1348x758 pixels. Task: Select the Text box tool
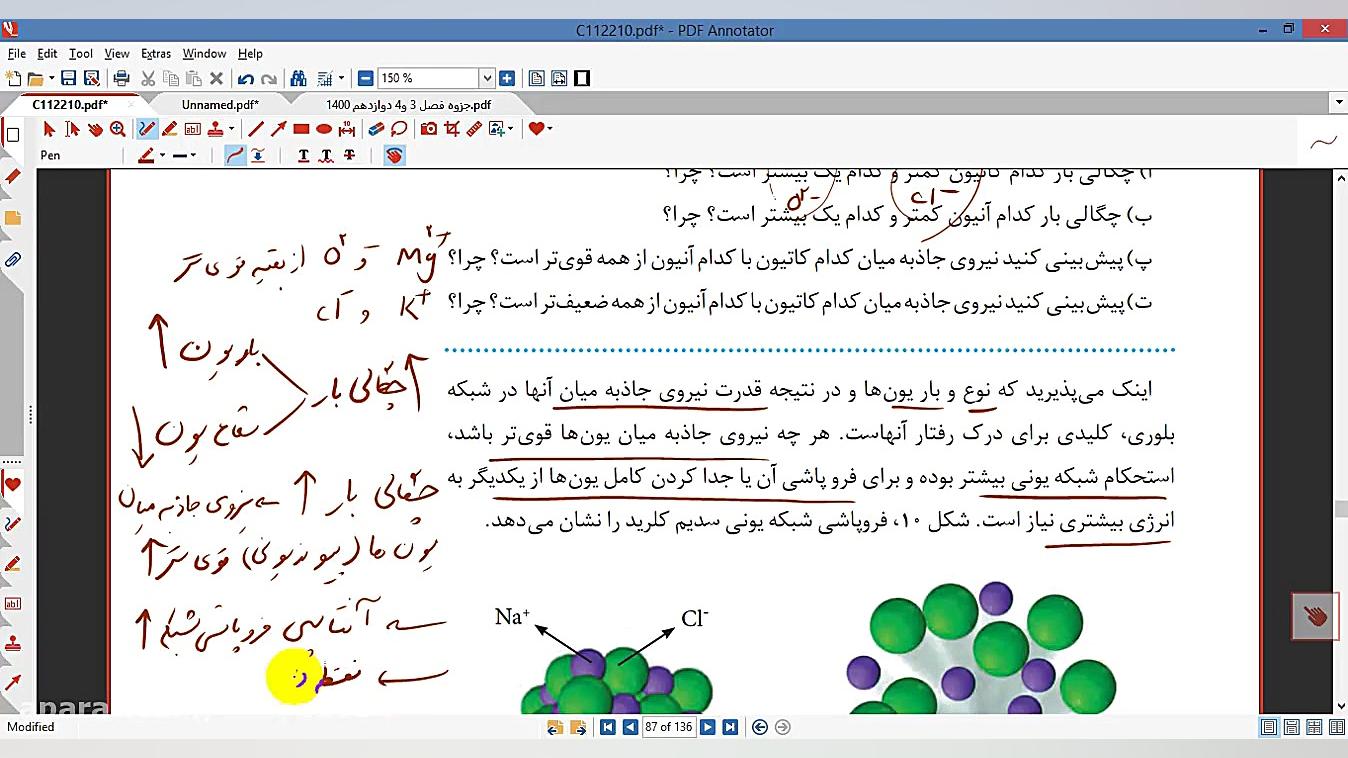192,128
